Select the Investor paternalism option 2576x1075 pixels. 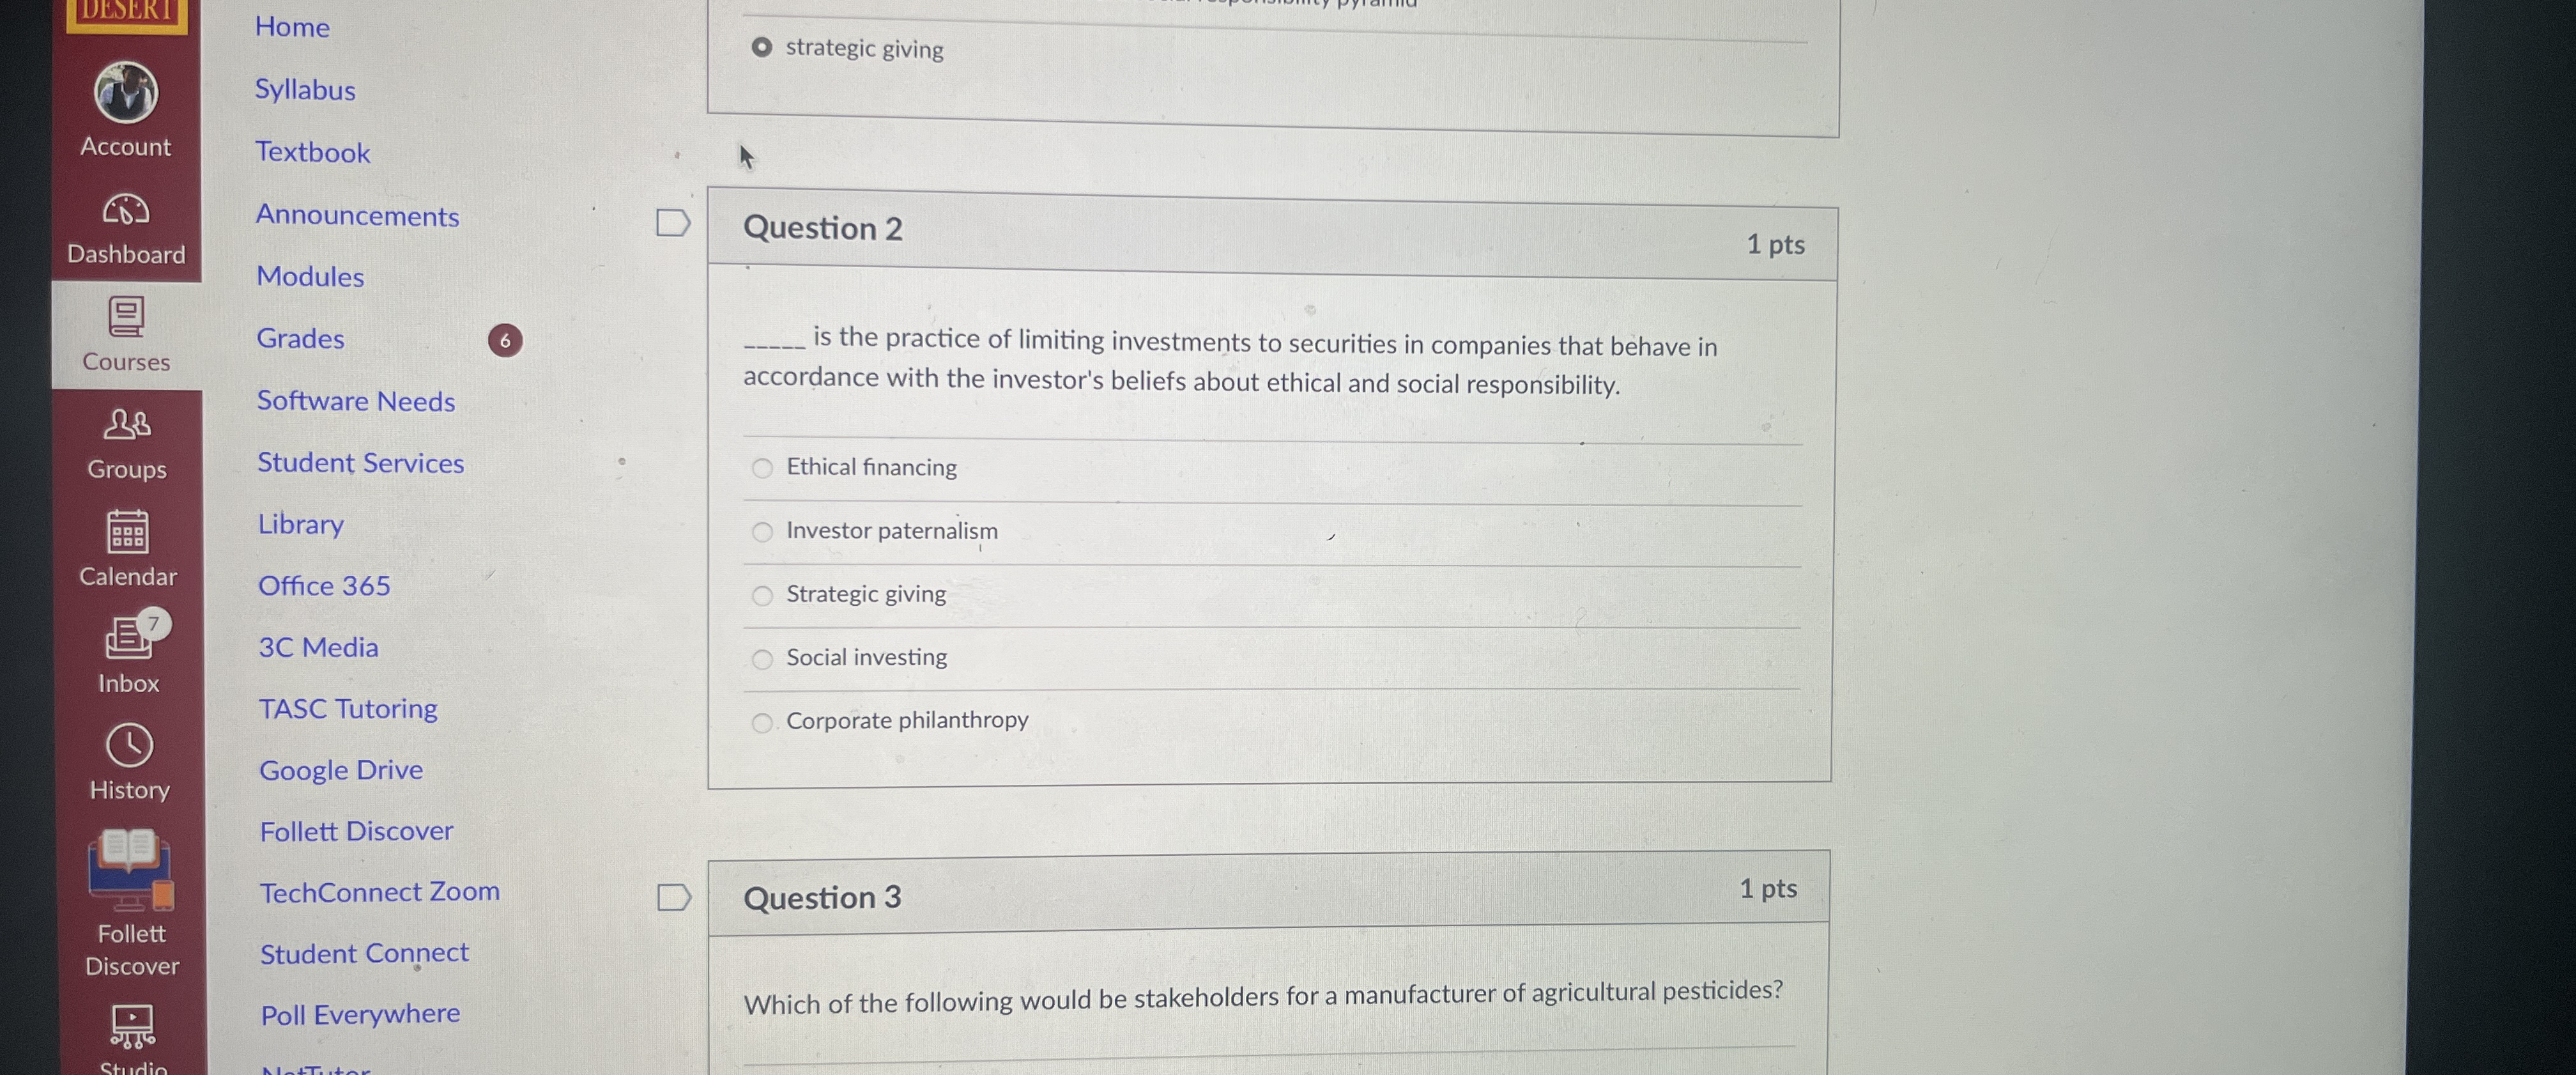tap(763, 533)
